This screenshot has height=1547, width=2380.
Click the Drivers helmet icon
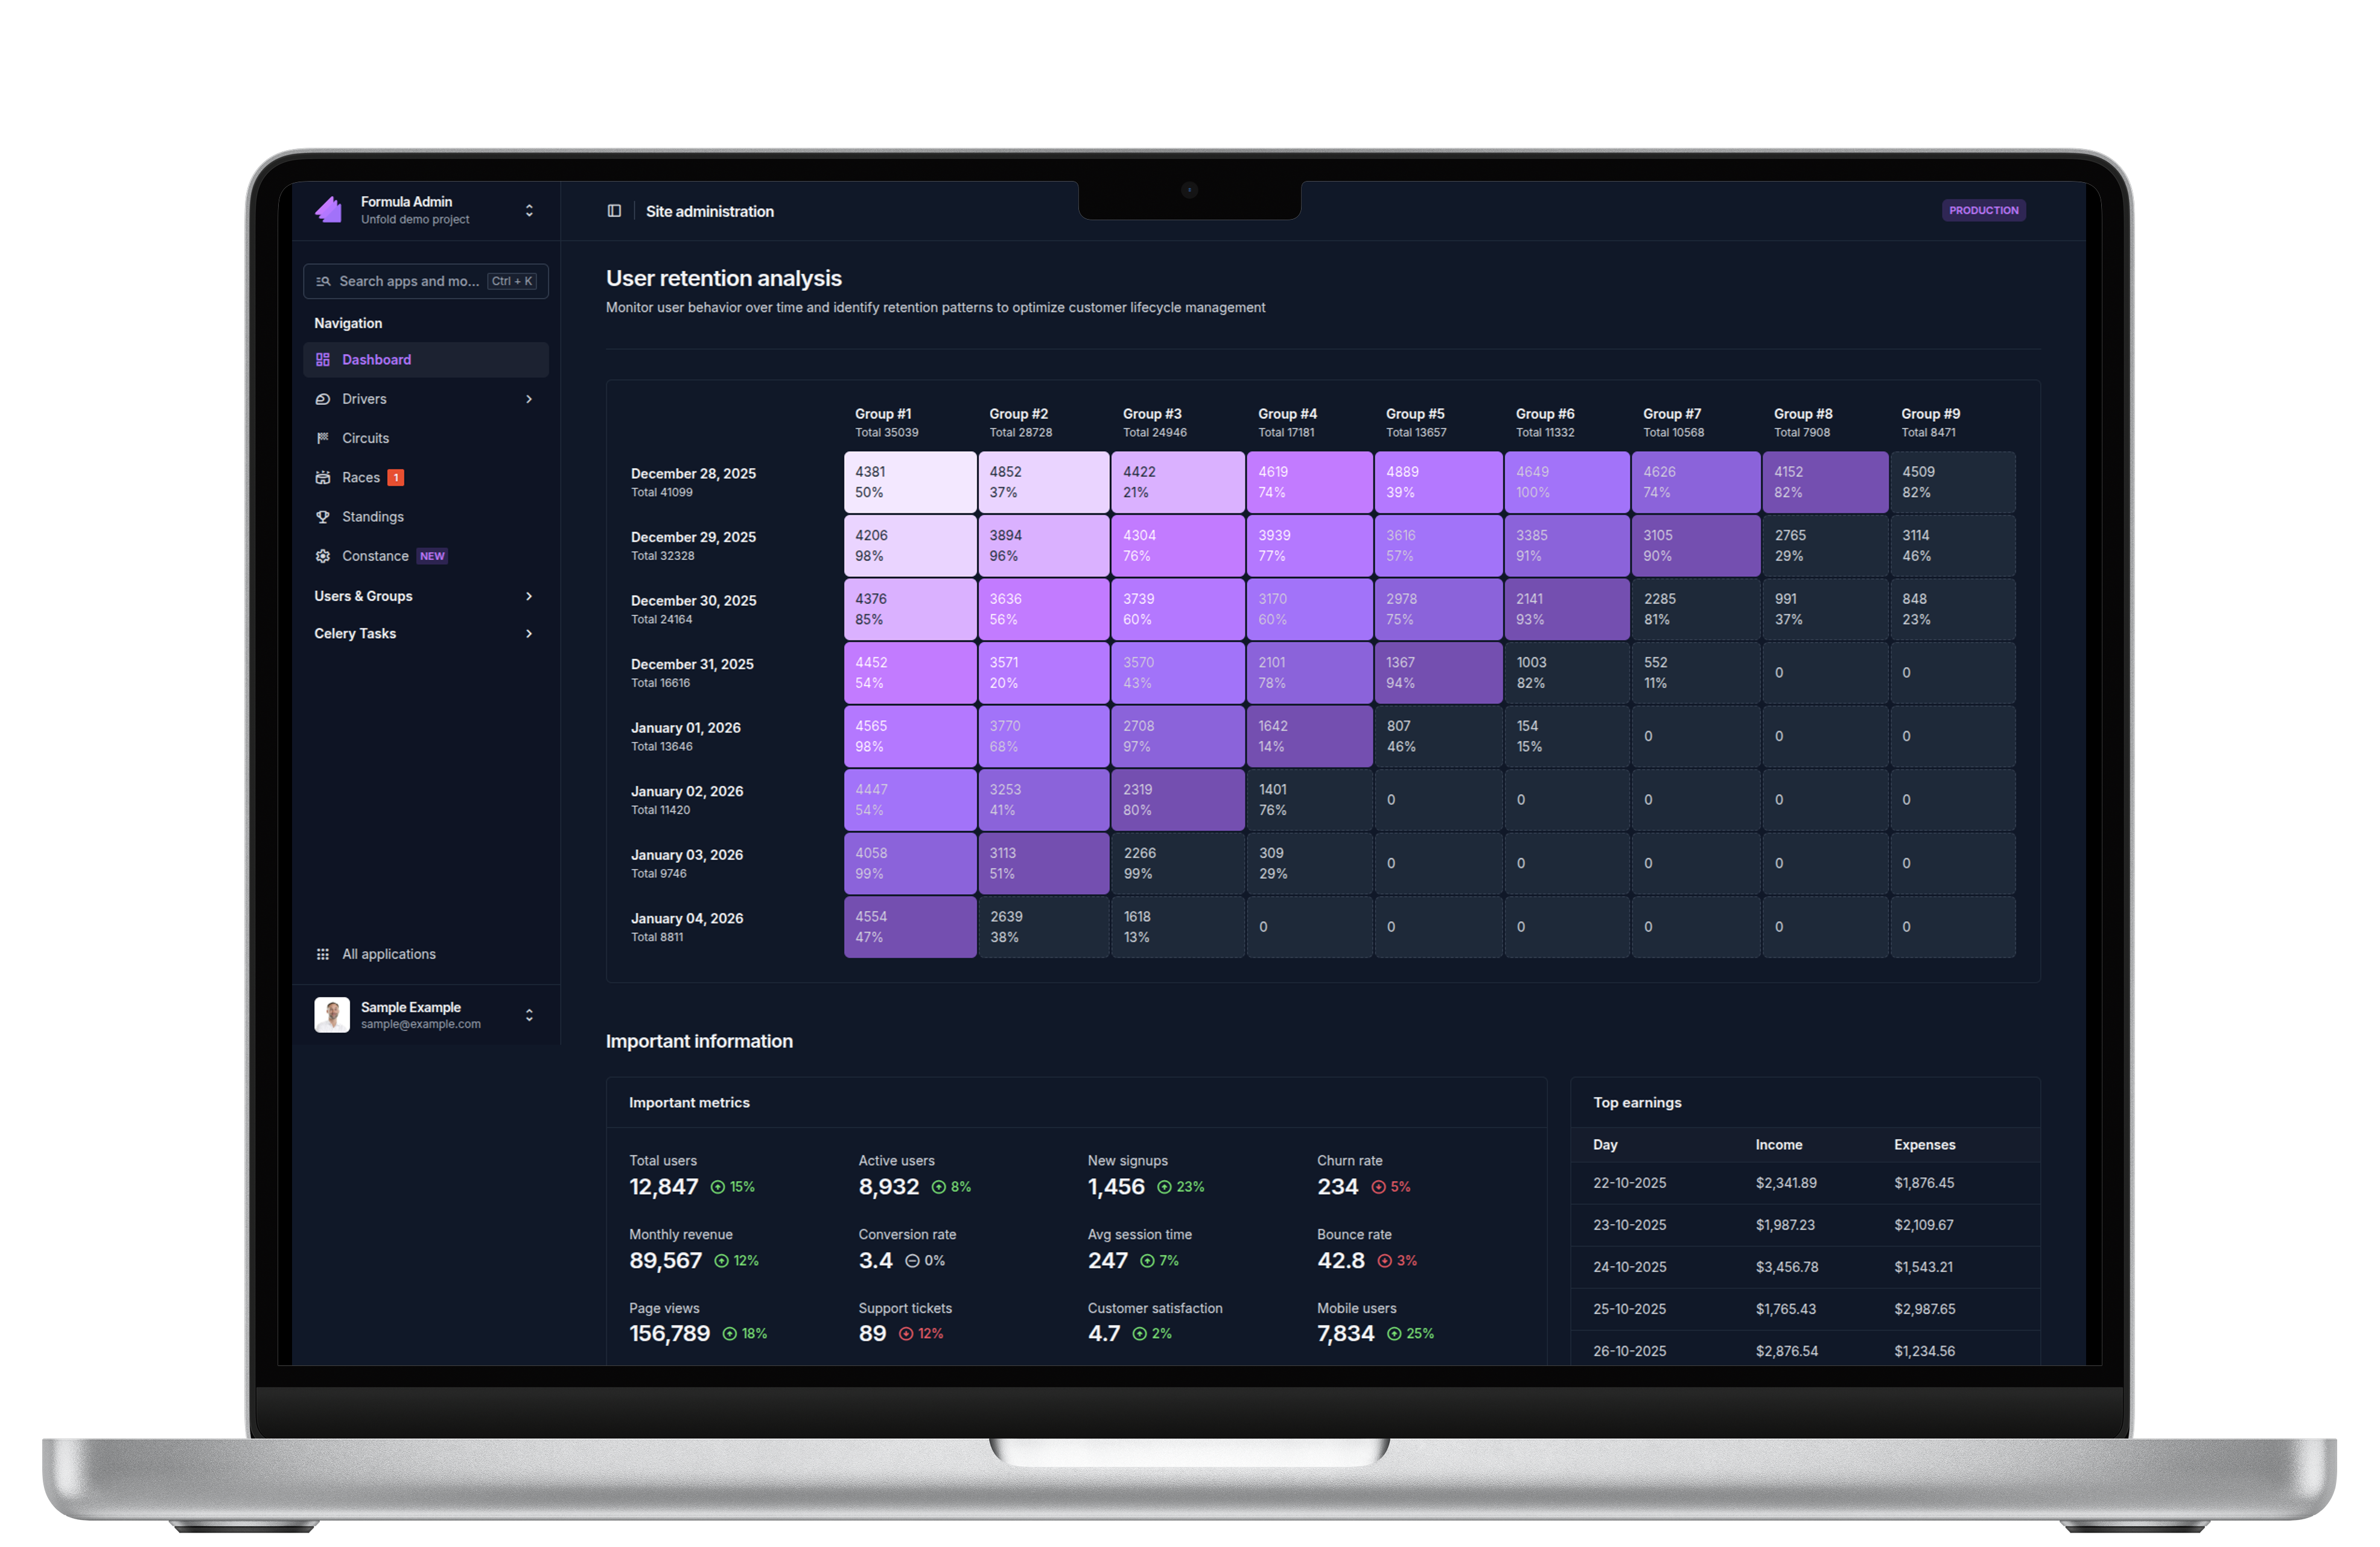click(x=323, y=399)
